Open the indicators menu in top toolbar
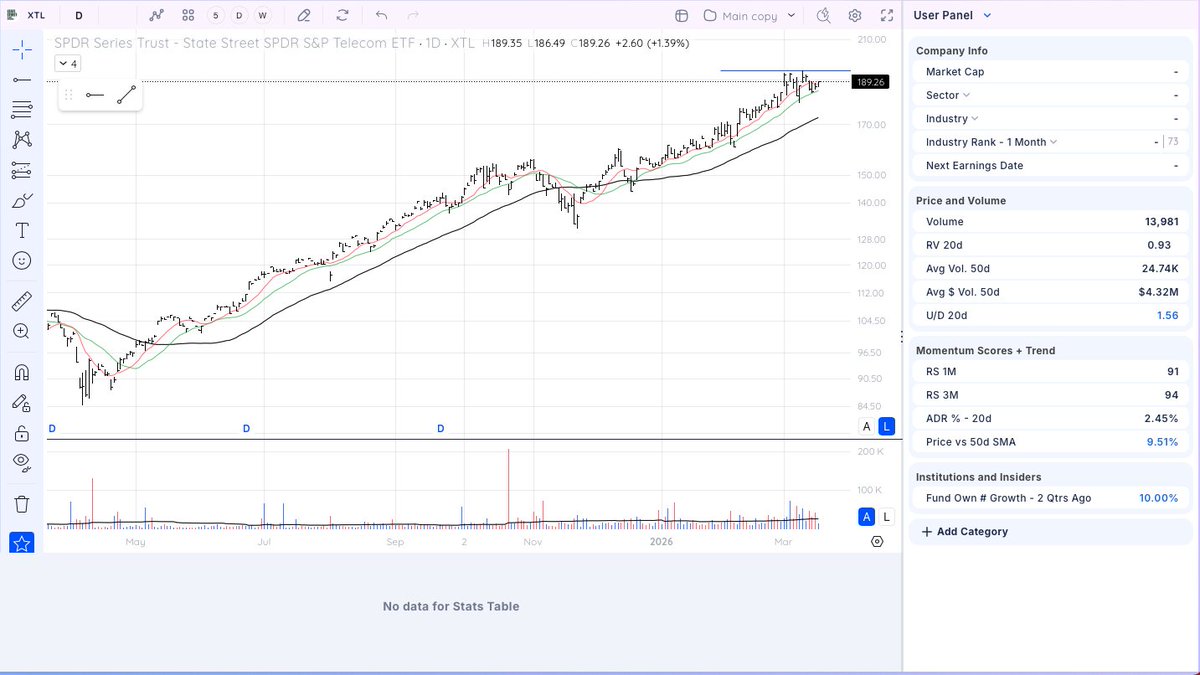The image size is (1200, 675). pos(157,16)
